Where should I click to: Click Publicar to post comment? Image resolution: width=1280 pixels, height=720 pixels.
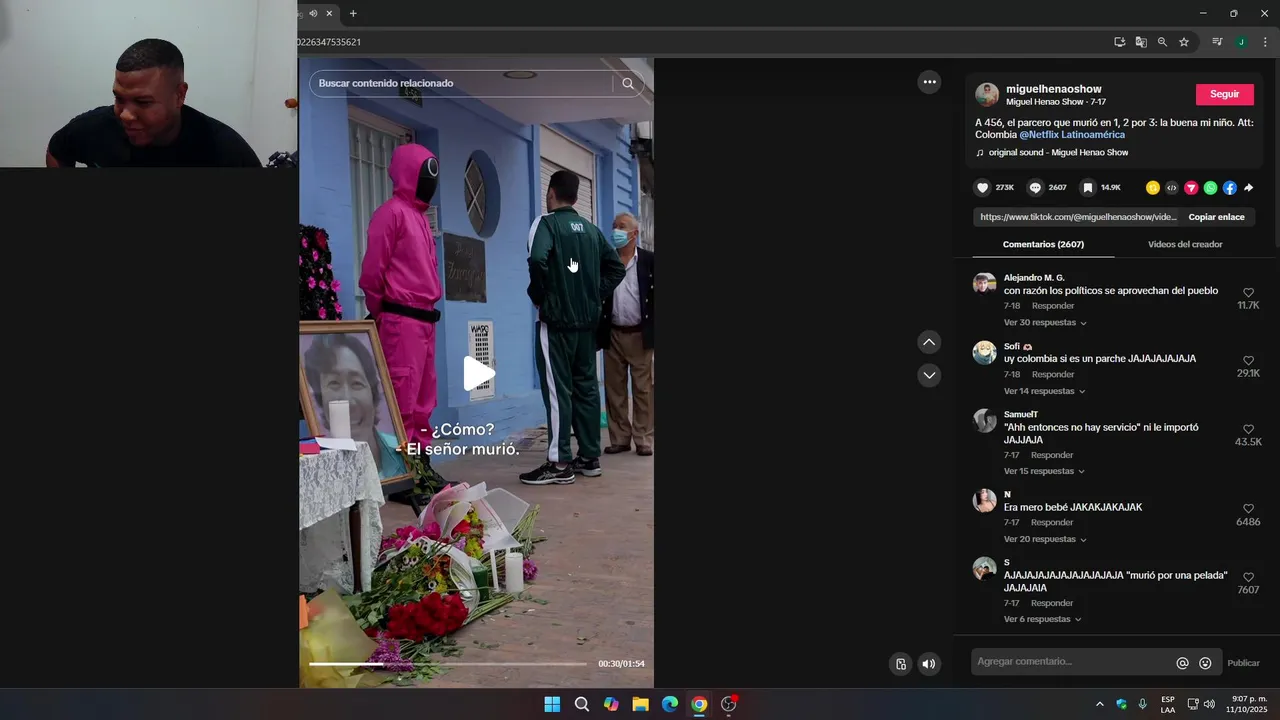pyautogui.click(x=1243, y=663)
